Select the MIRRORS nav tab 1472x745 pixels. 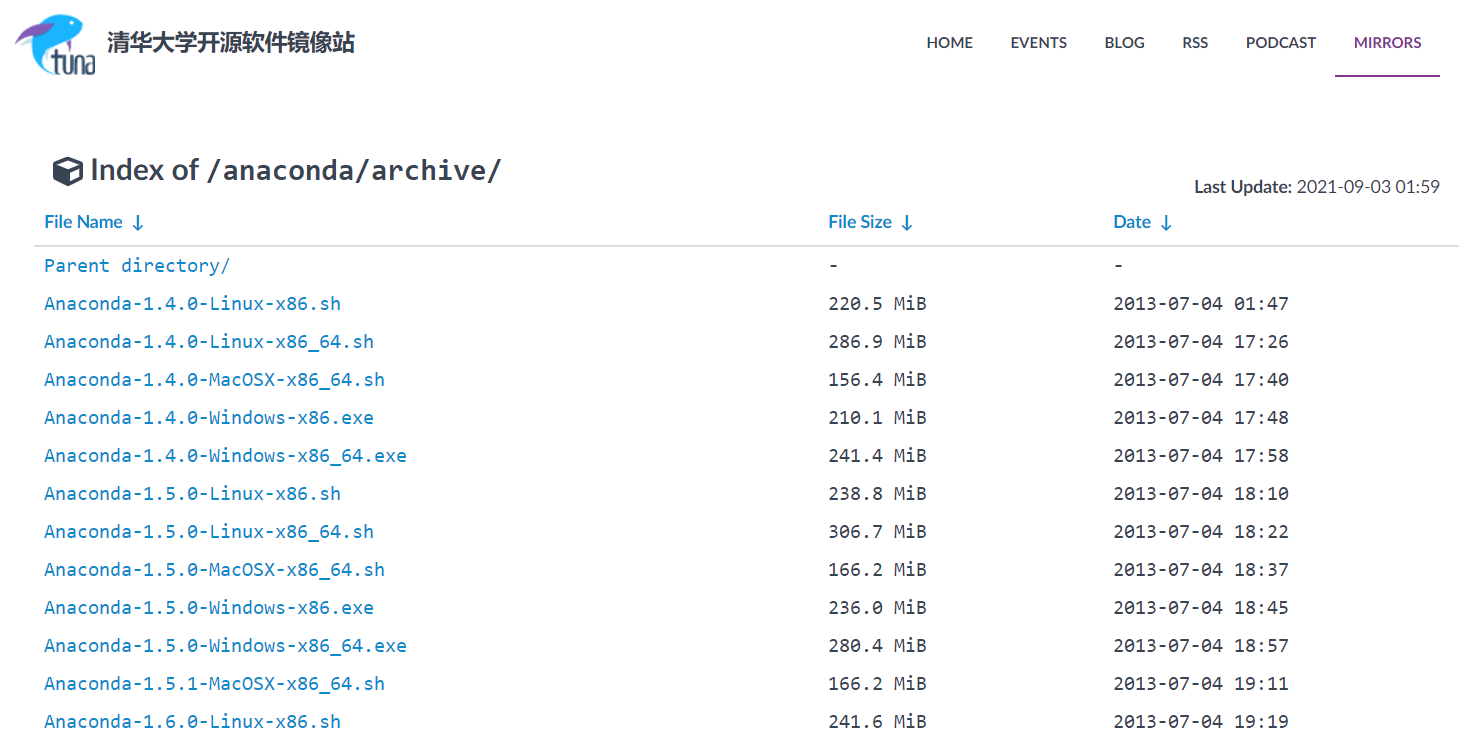(1387, 43)
